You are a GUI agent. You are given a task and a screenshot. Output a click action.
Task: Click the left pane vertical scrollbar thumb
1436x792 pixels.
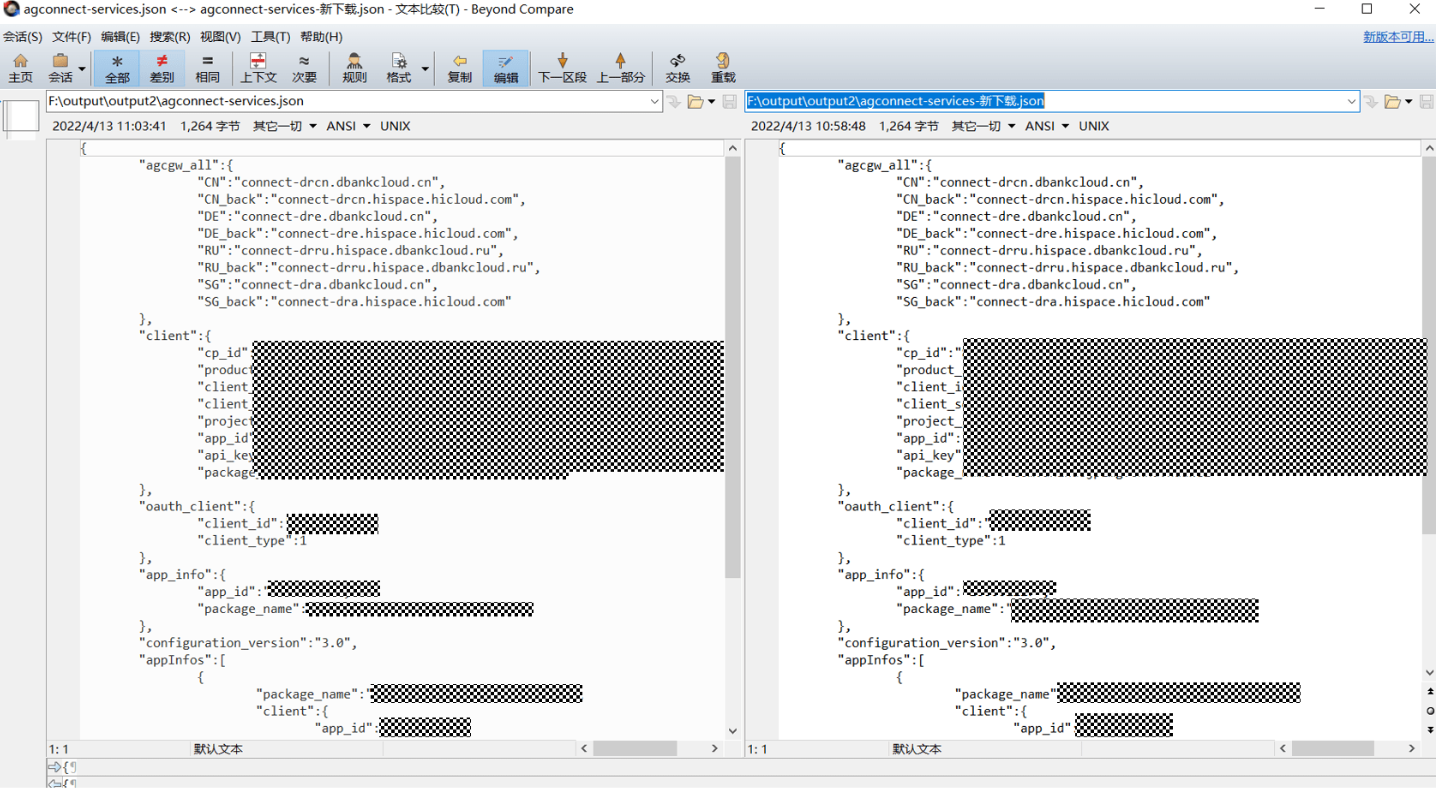[733, 367]
